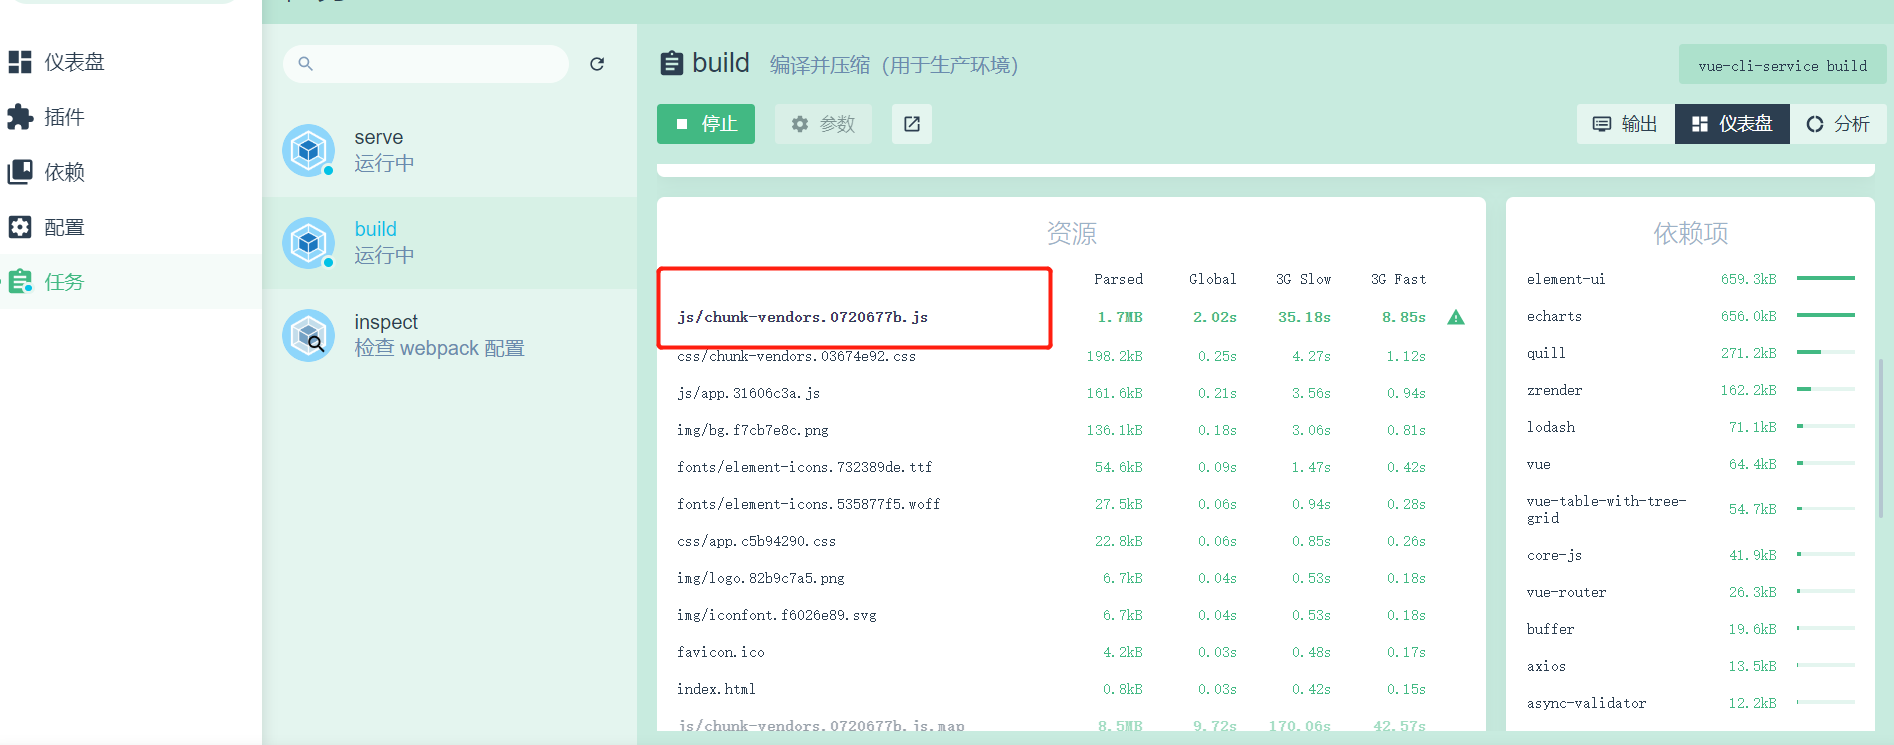Click the 1.7MB parsed size value
The height and width of the screenshot is (745, 1894).
[x=1120, y=317]
